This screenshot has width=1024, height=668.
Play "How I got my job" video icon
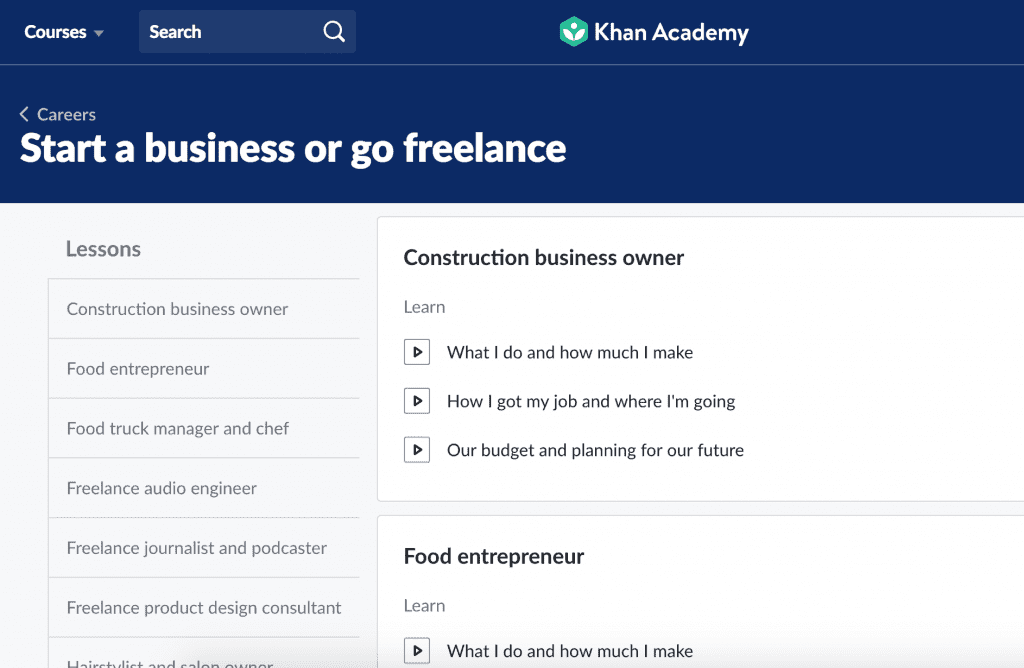417,401
